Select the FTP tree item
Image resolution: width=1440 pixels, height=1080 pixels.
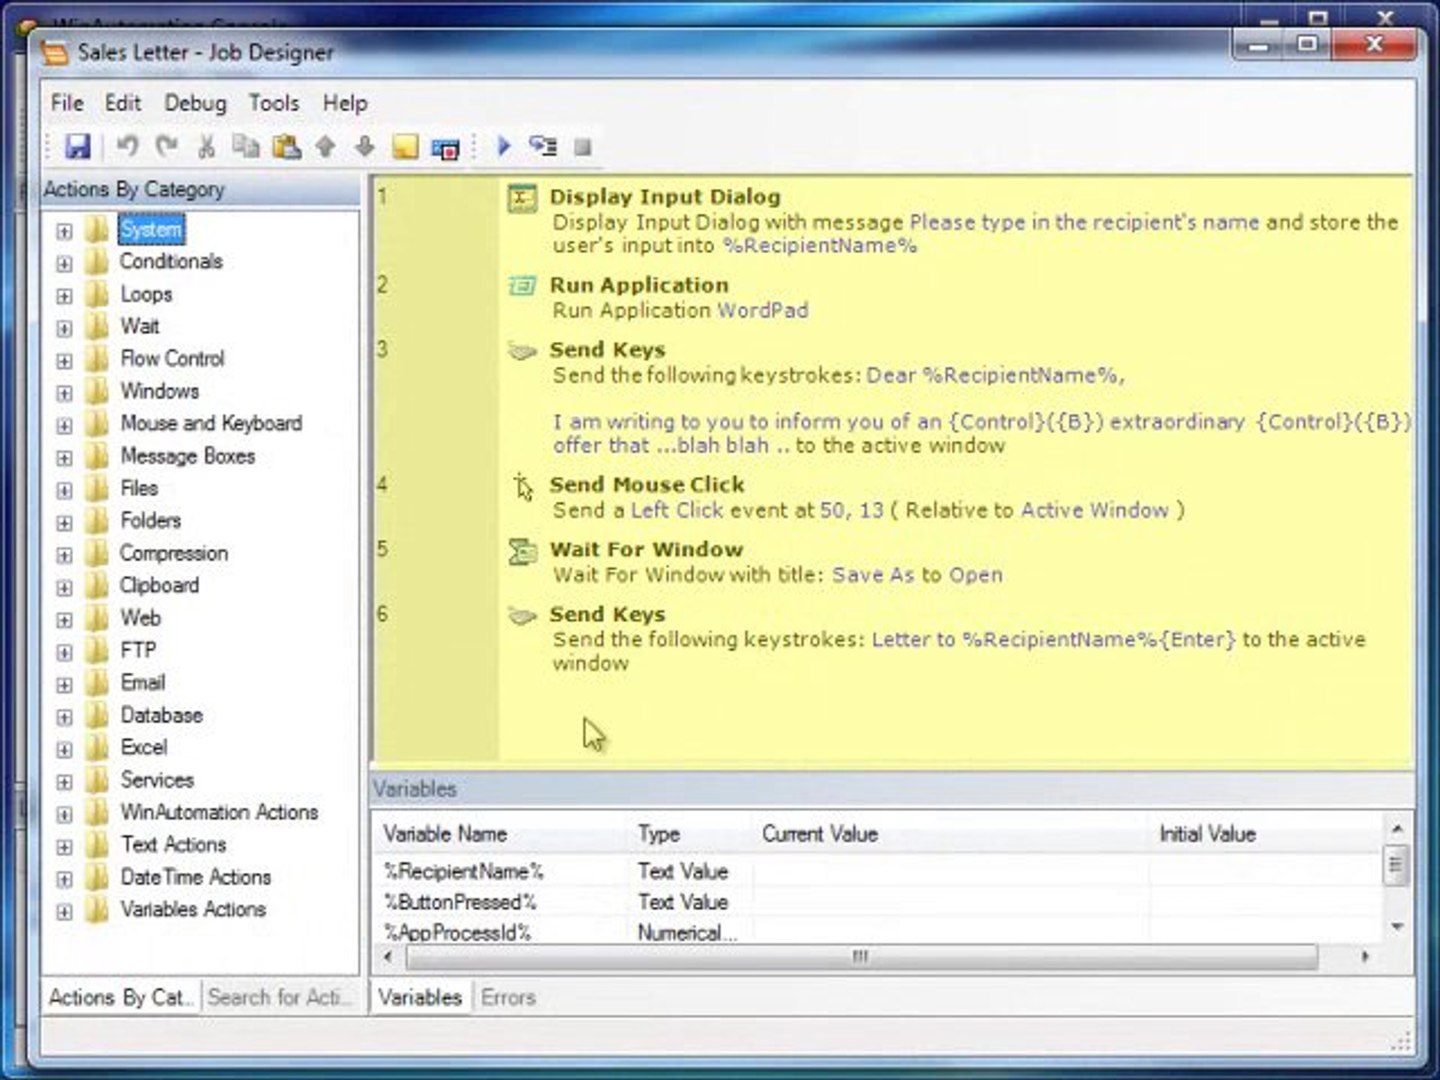coord(138,650)
